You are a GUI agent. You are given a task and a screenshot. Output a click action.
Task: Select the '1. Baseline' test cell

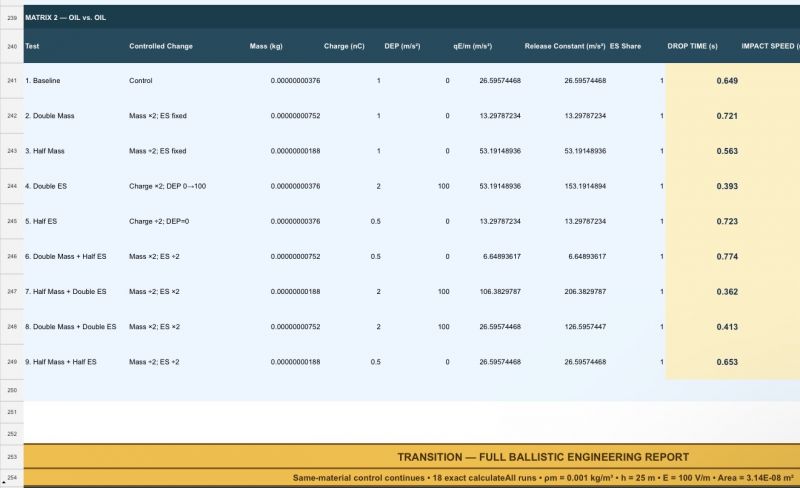pyautogui.click(x=42, y=81)
